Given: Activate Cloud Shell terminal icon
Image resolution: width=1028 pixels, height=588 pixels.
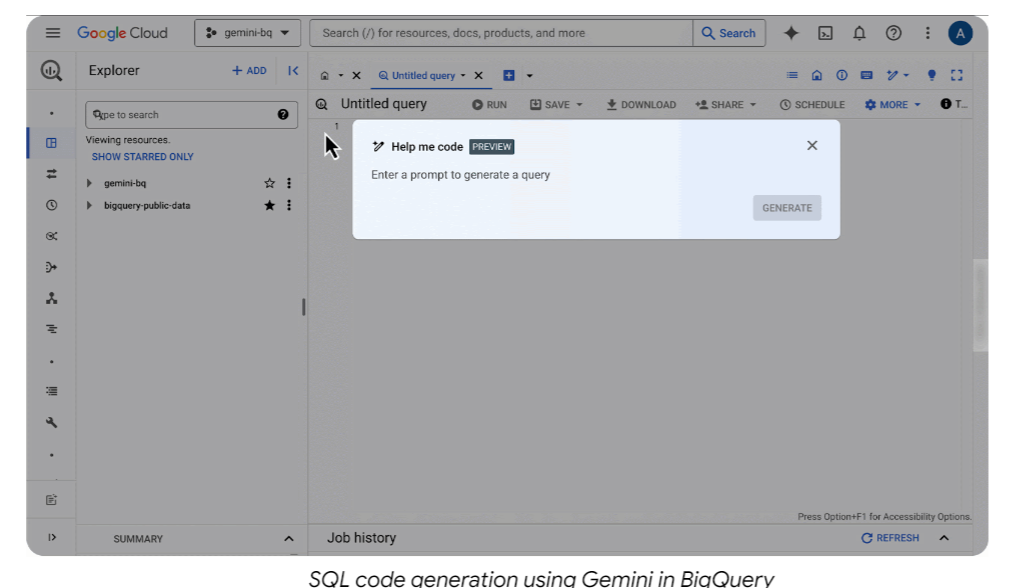Looking at the screenshot, I should [x=825, y=33].
